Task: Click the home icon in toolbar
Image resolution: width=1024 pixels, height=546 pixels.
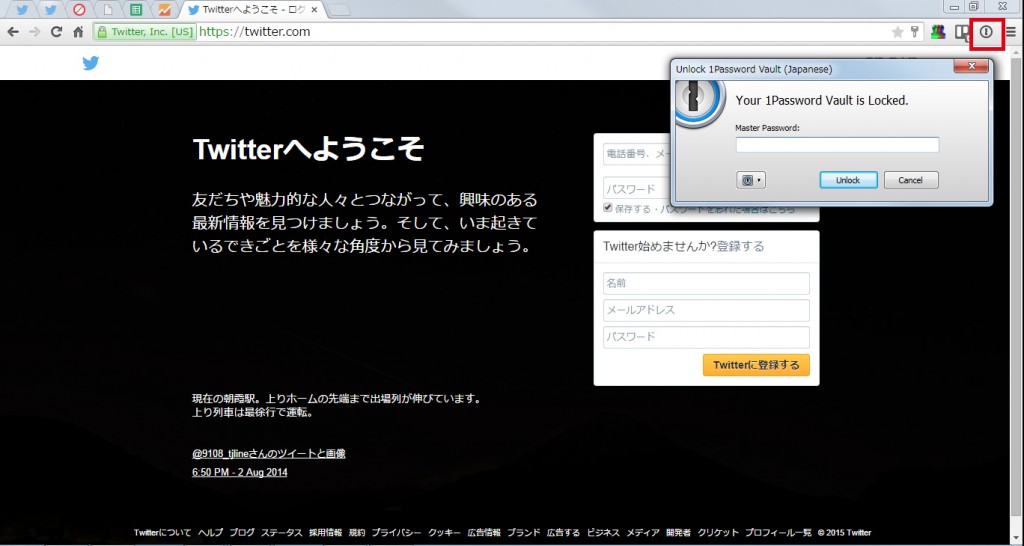Action: 78,31
